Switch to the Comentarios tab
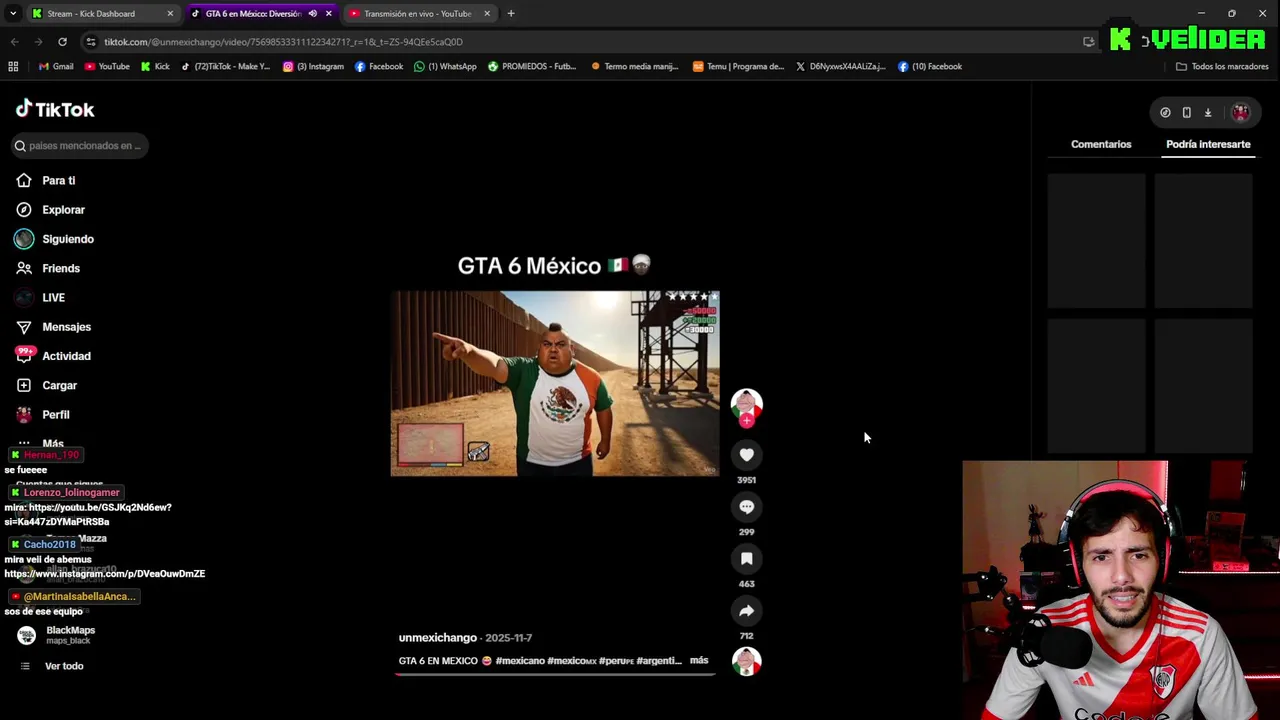This screenshot has height=720, width=1280. pyautogui.click(x=1101, y=144)
